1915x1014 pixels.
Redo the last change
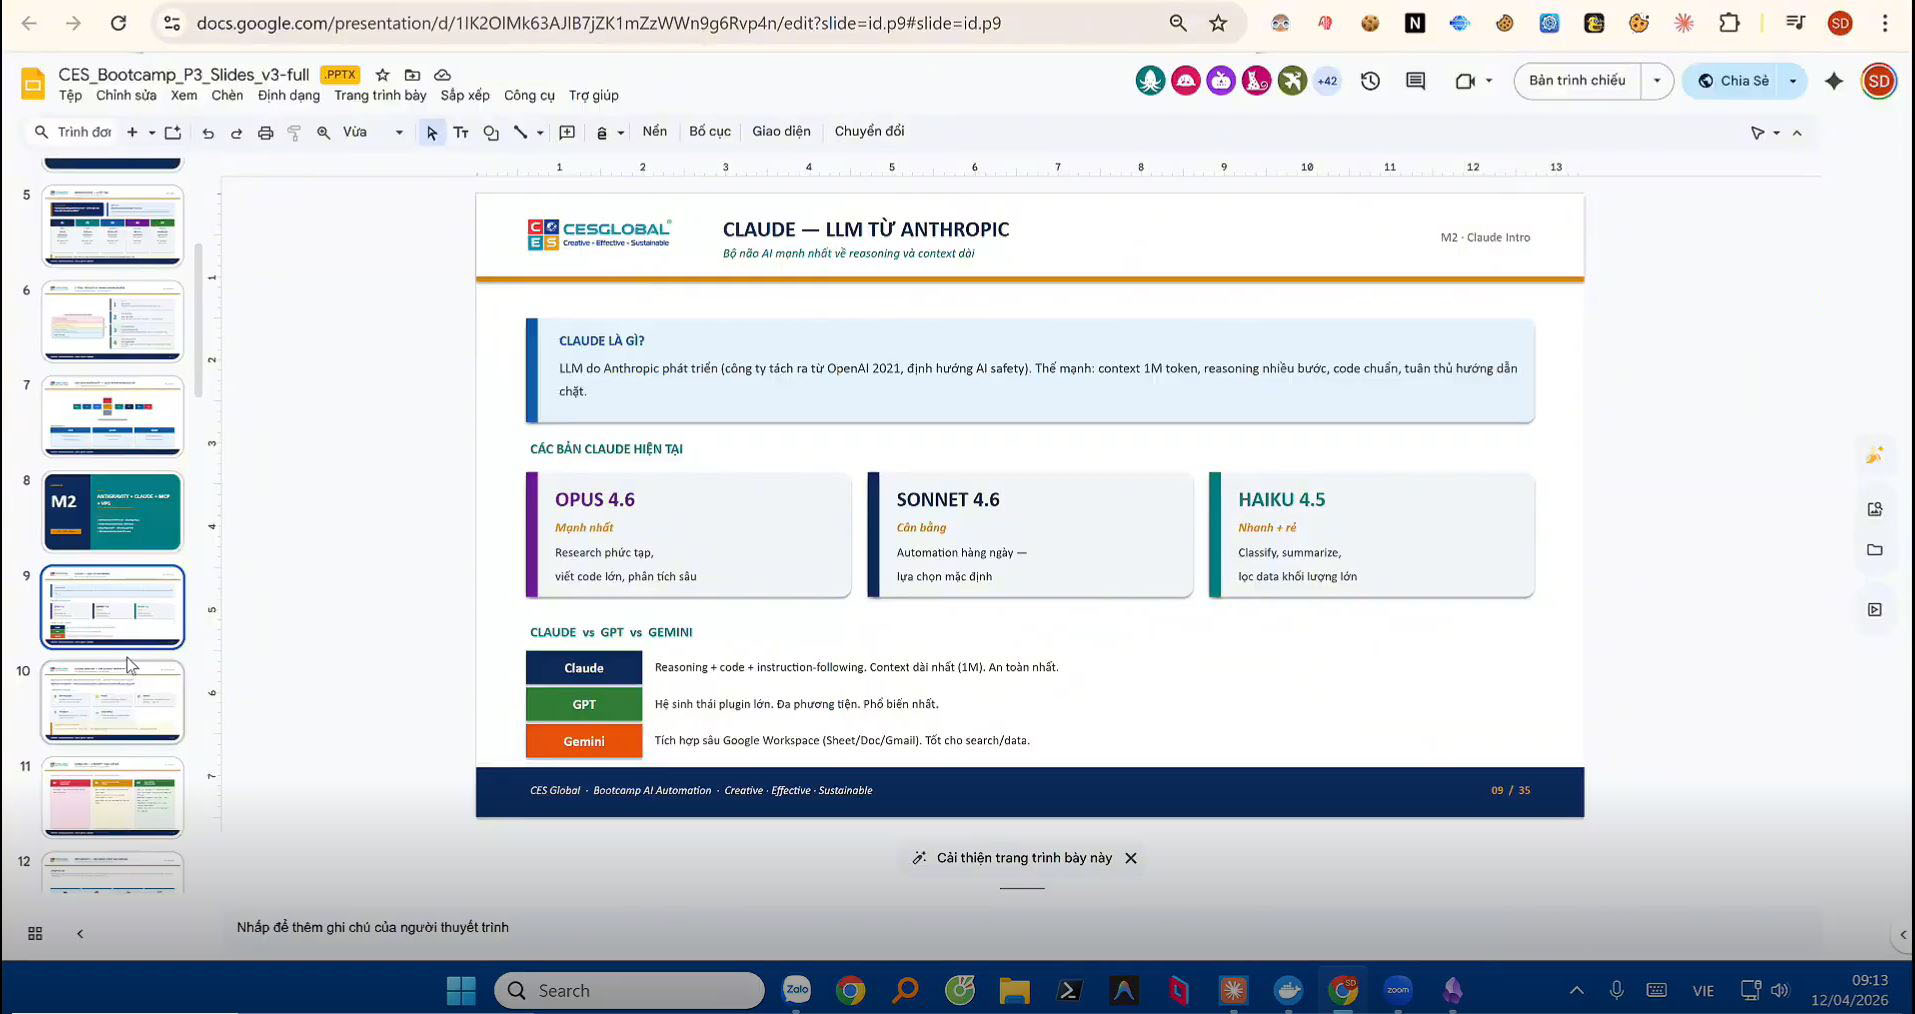point(236,131)
